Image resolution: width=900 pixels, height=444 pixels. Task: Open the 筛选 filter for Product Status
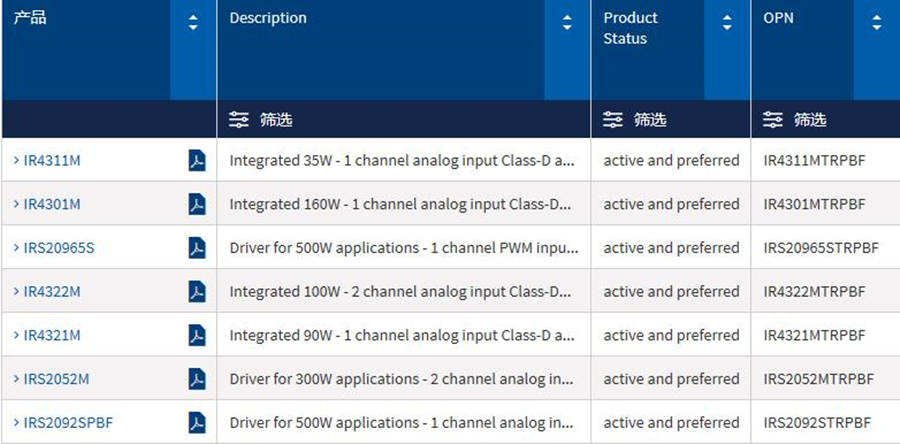point(635,120)
